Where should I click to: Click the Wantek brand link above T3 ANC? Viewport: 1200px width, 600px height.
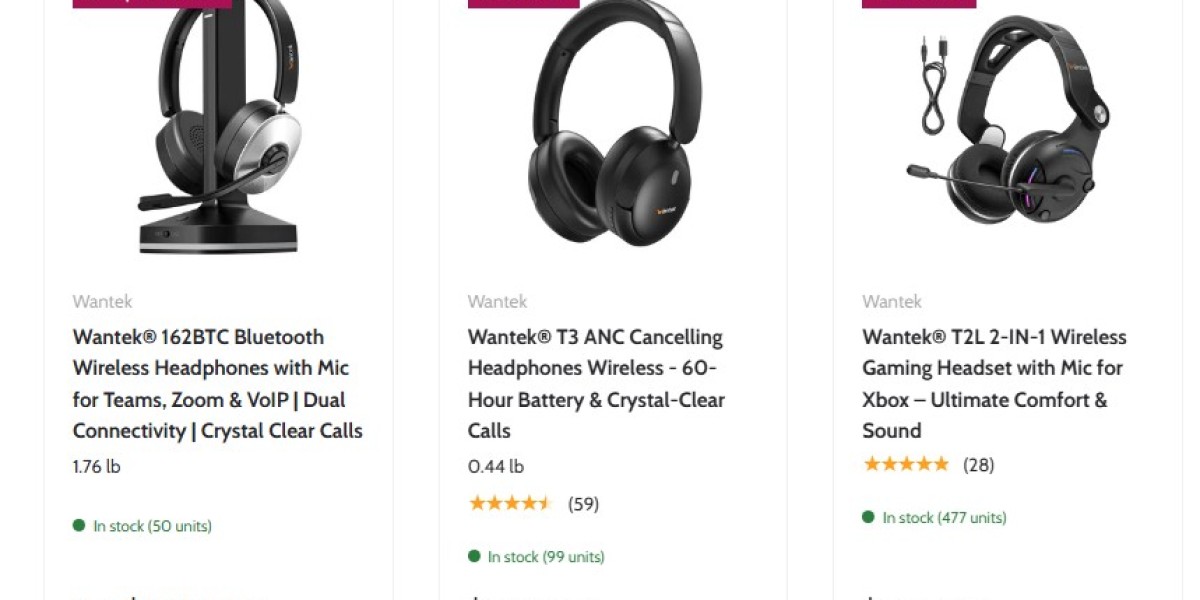(497, 301)
